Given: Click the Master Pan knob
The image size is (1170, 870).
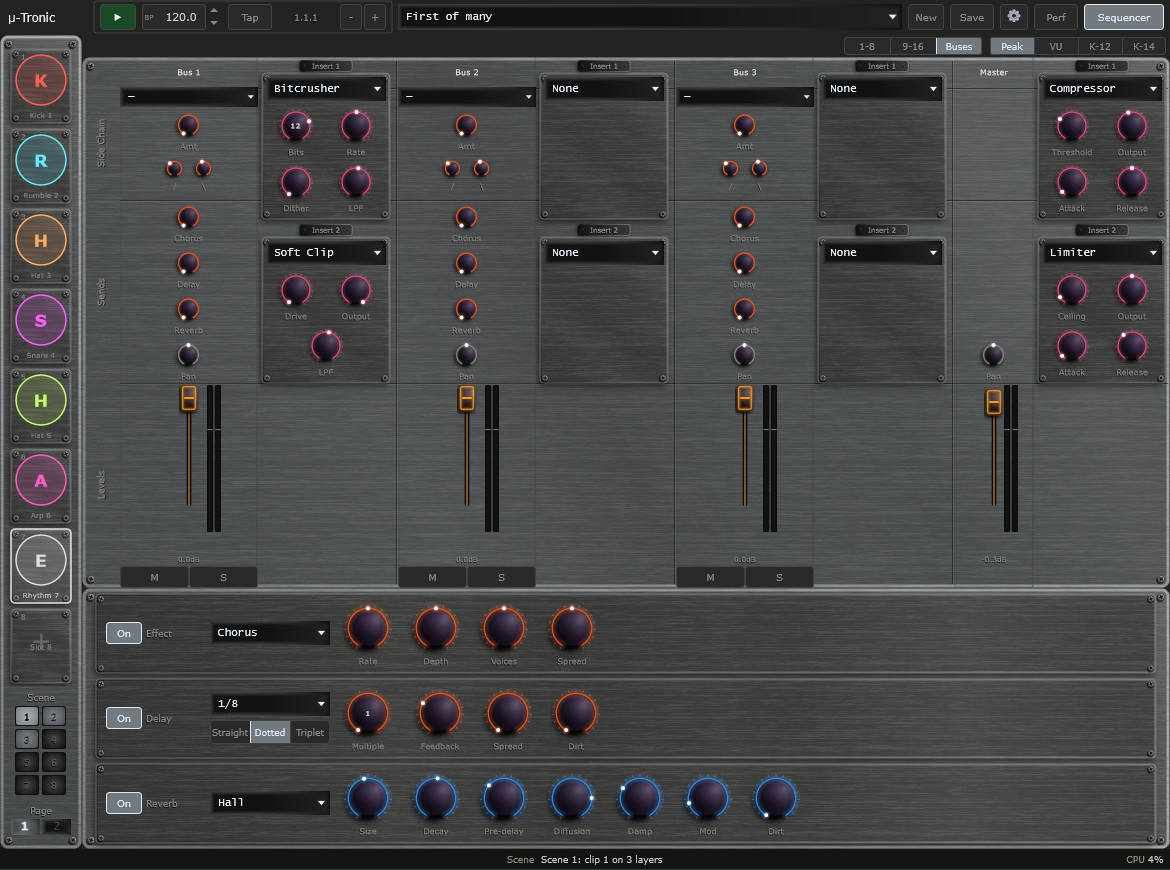Looking at the screenshot, I should 993,355.
